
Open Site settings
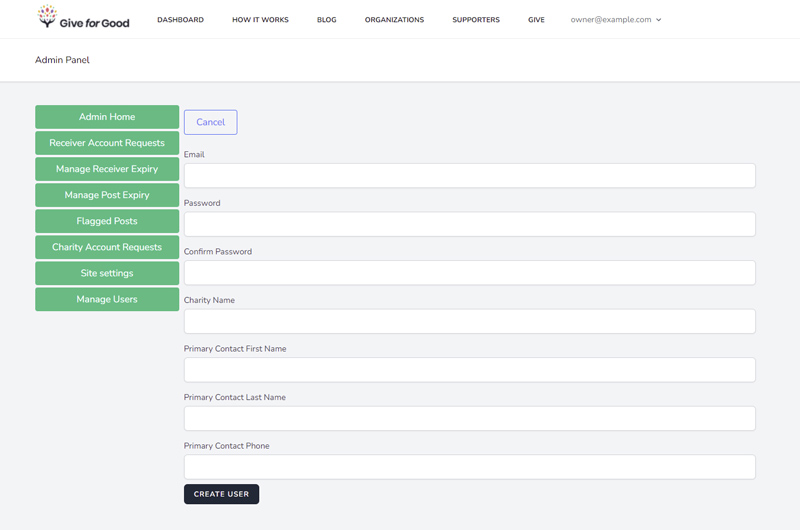[107, 273]
